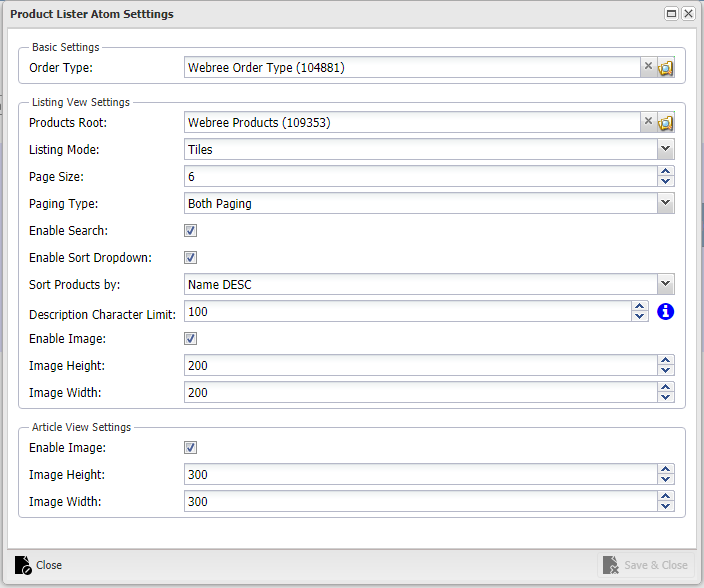Browse for Order Type with folder icon
The height and width of the screenshot is (588, 704).
pyautogui.click(x=665, y=68)
